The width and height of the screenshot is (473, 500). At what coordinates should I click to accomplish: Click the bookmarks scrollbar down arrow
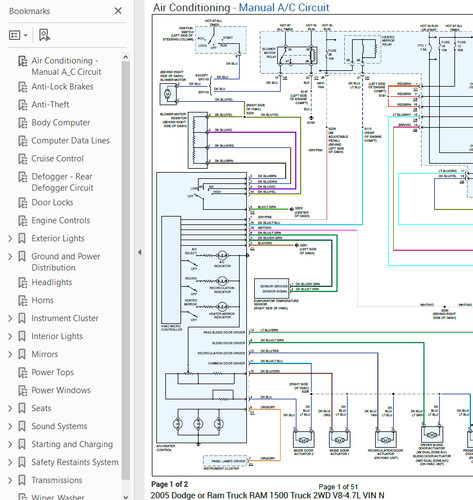(126, 497)
